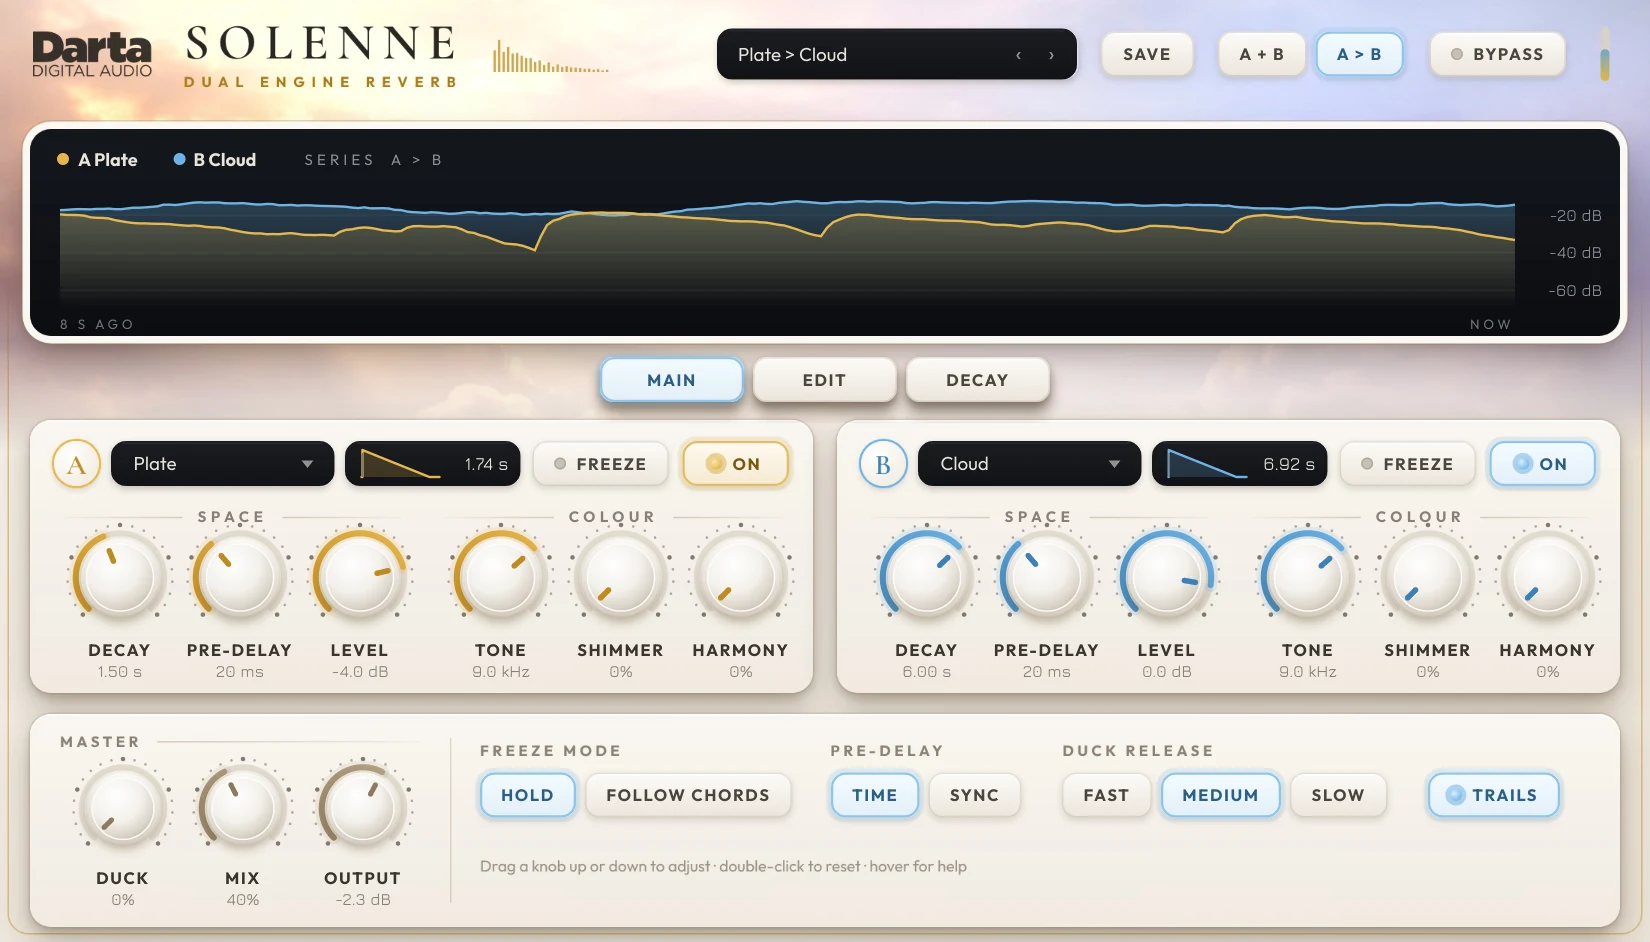Open the Cloud algorithm dropdown
Viewport: 1650px width, 942px height.
click(1029, 464)
